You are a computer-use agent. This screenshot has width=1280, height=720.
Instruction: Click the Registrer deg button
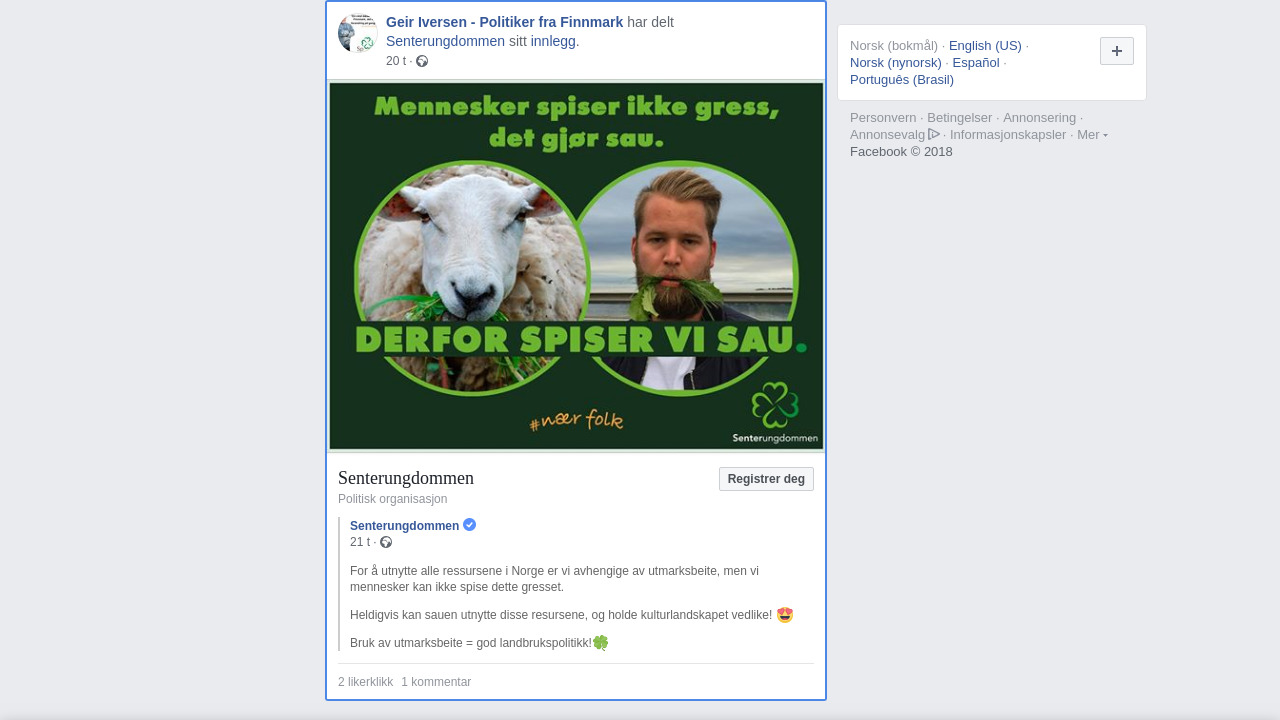click(766, 479)
